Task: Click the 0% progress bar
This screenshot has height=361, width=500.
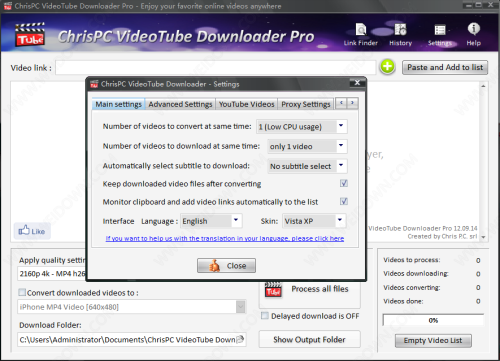Action: (433, 320)
